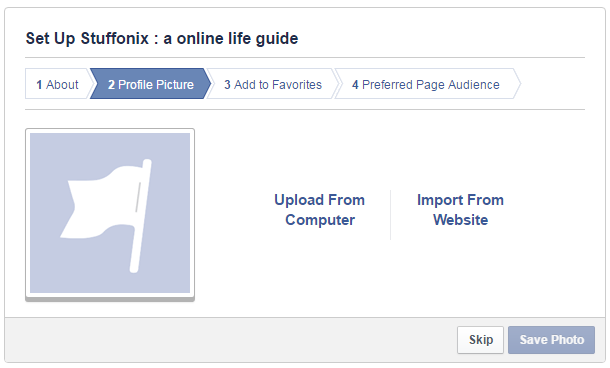Viewport: 610px width, 368px height.
Task: Click the flagpole of the placeholder flag
Action: tap(140, 216)
